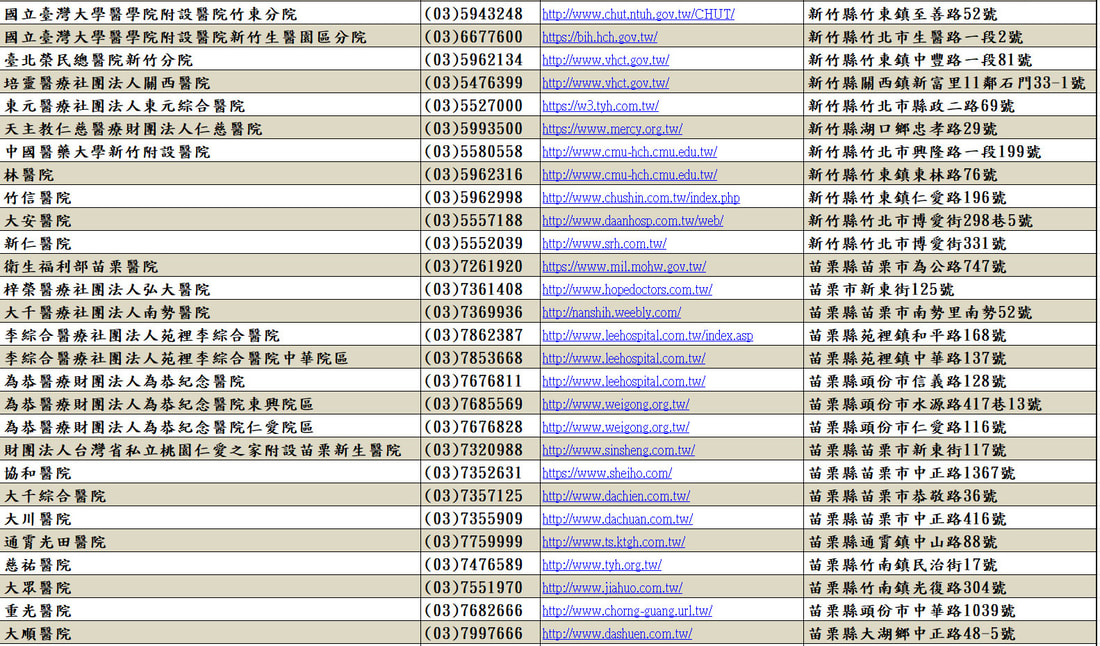
Task: Open leehospital link in the (03)7676811 row
Action: [x=624, y=382]
